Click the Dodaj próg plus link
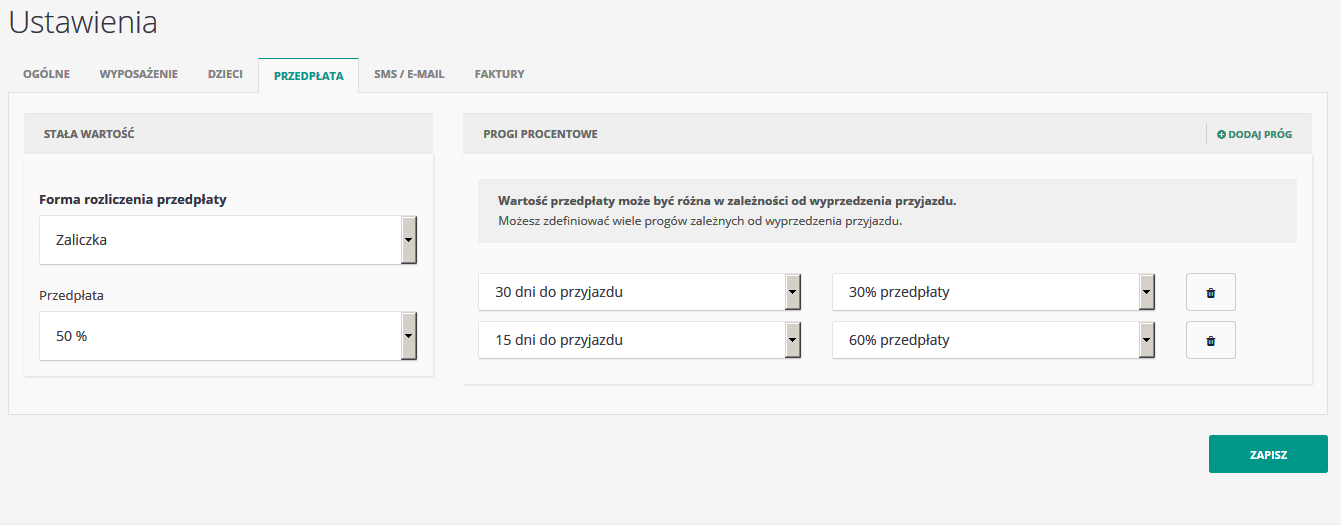Screen dimensions: 1341x525 1254,134
